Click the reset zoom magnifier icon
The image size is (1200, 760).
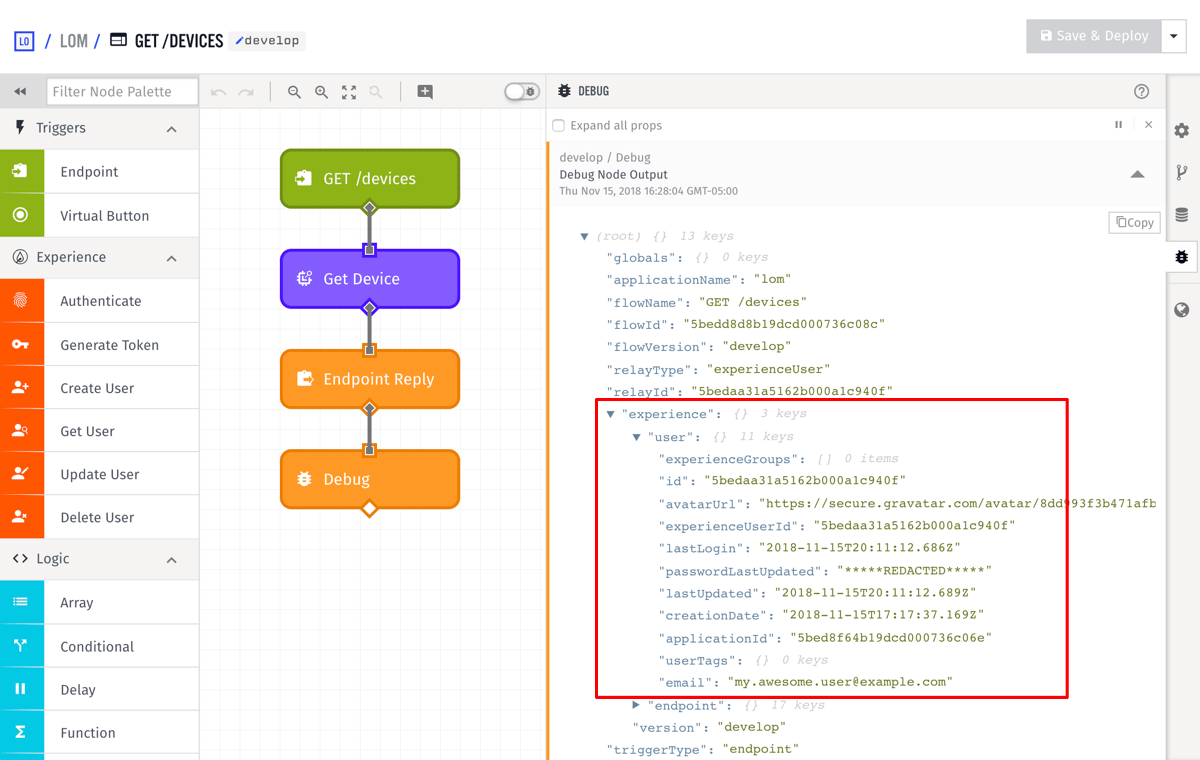pos(375,92)
